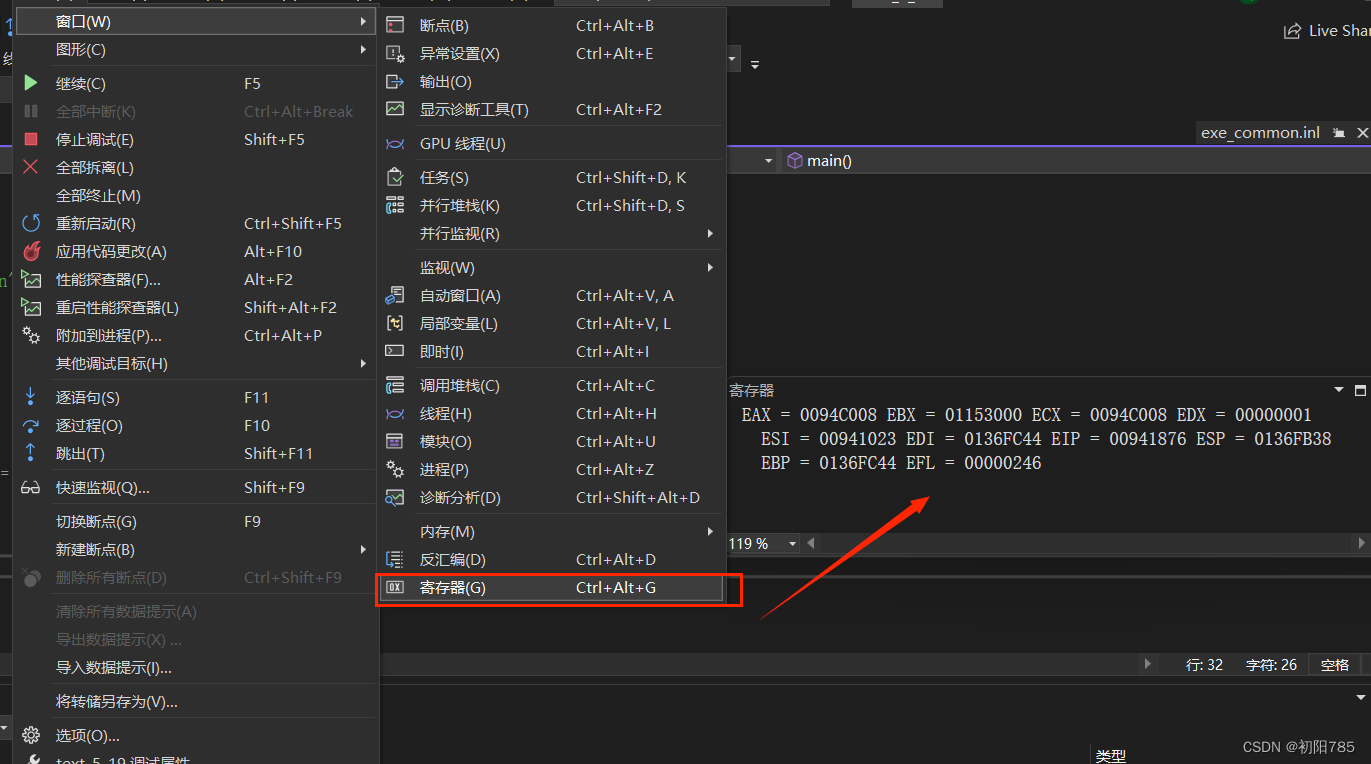This screenshot has width=1371, height=764.
Task: Click the Autos window (自动窗口) icon
Action: (395, 295)
